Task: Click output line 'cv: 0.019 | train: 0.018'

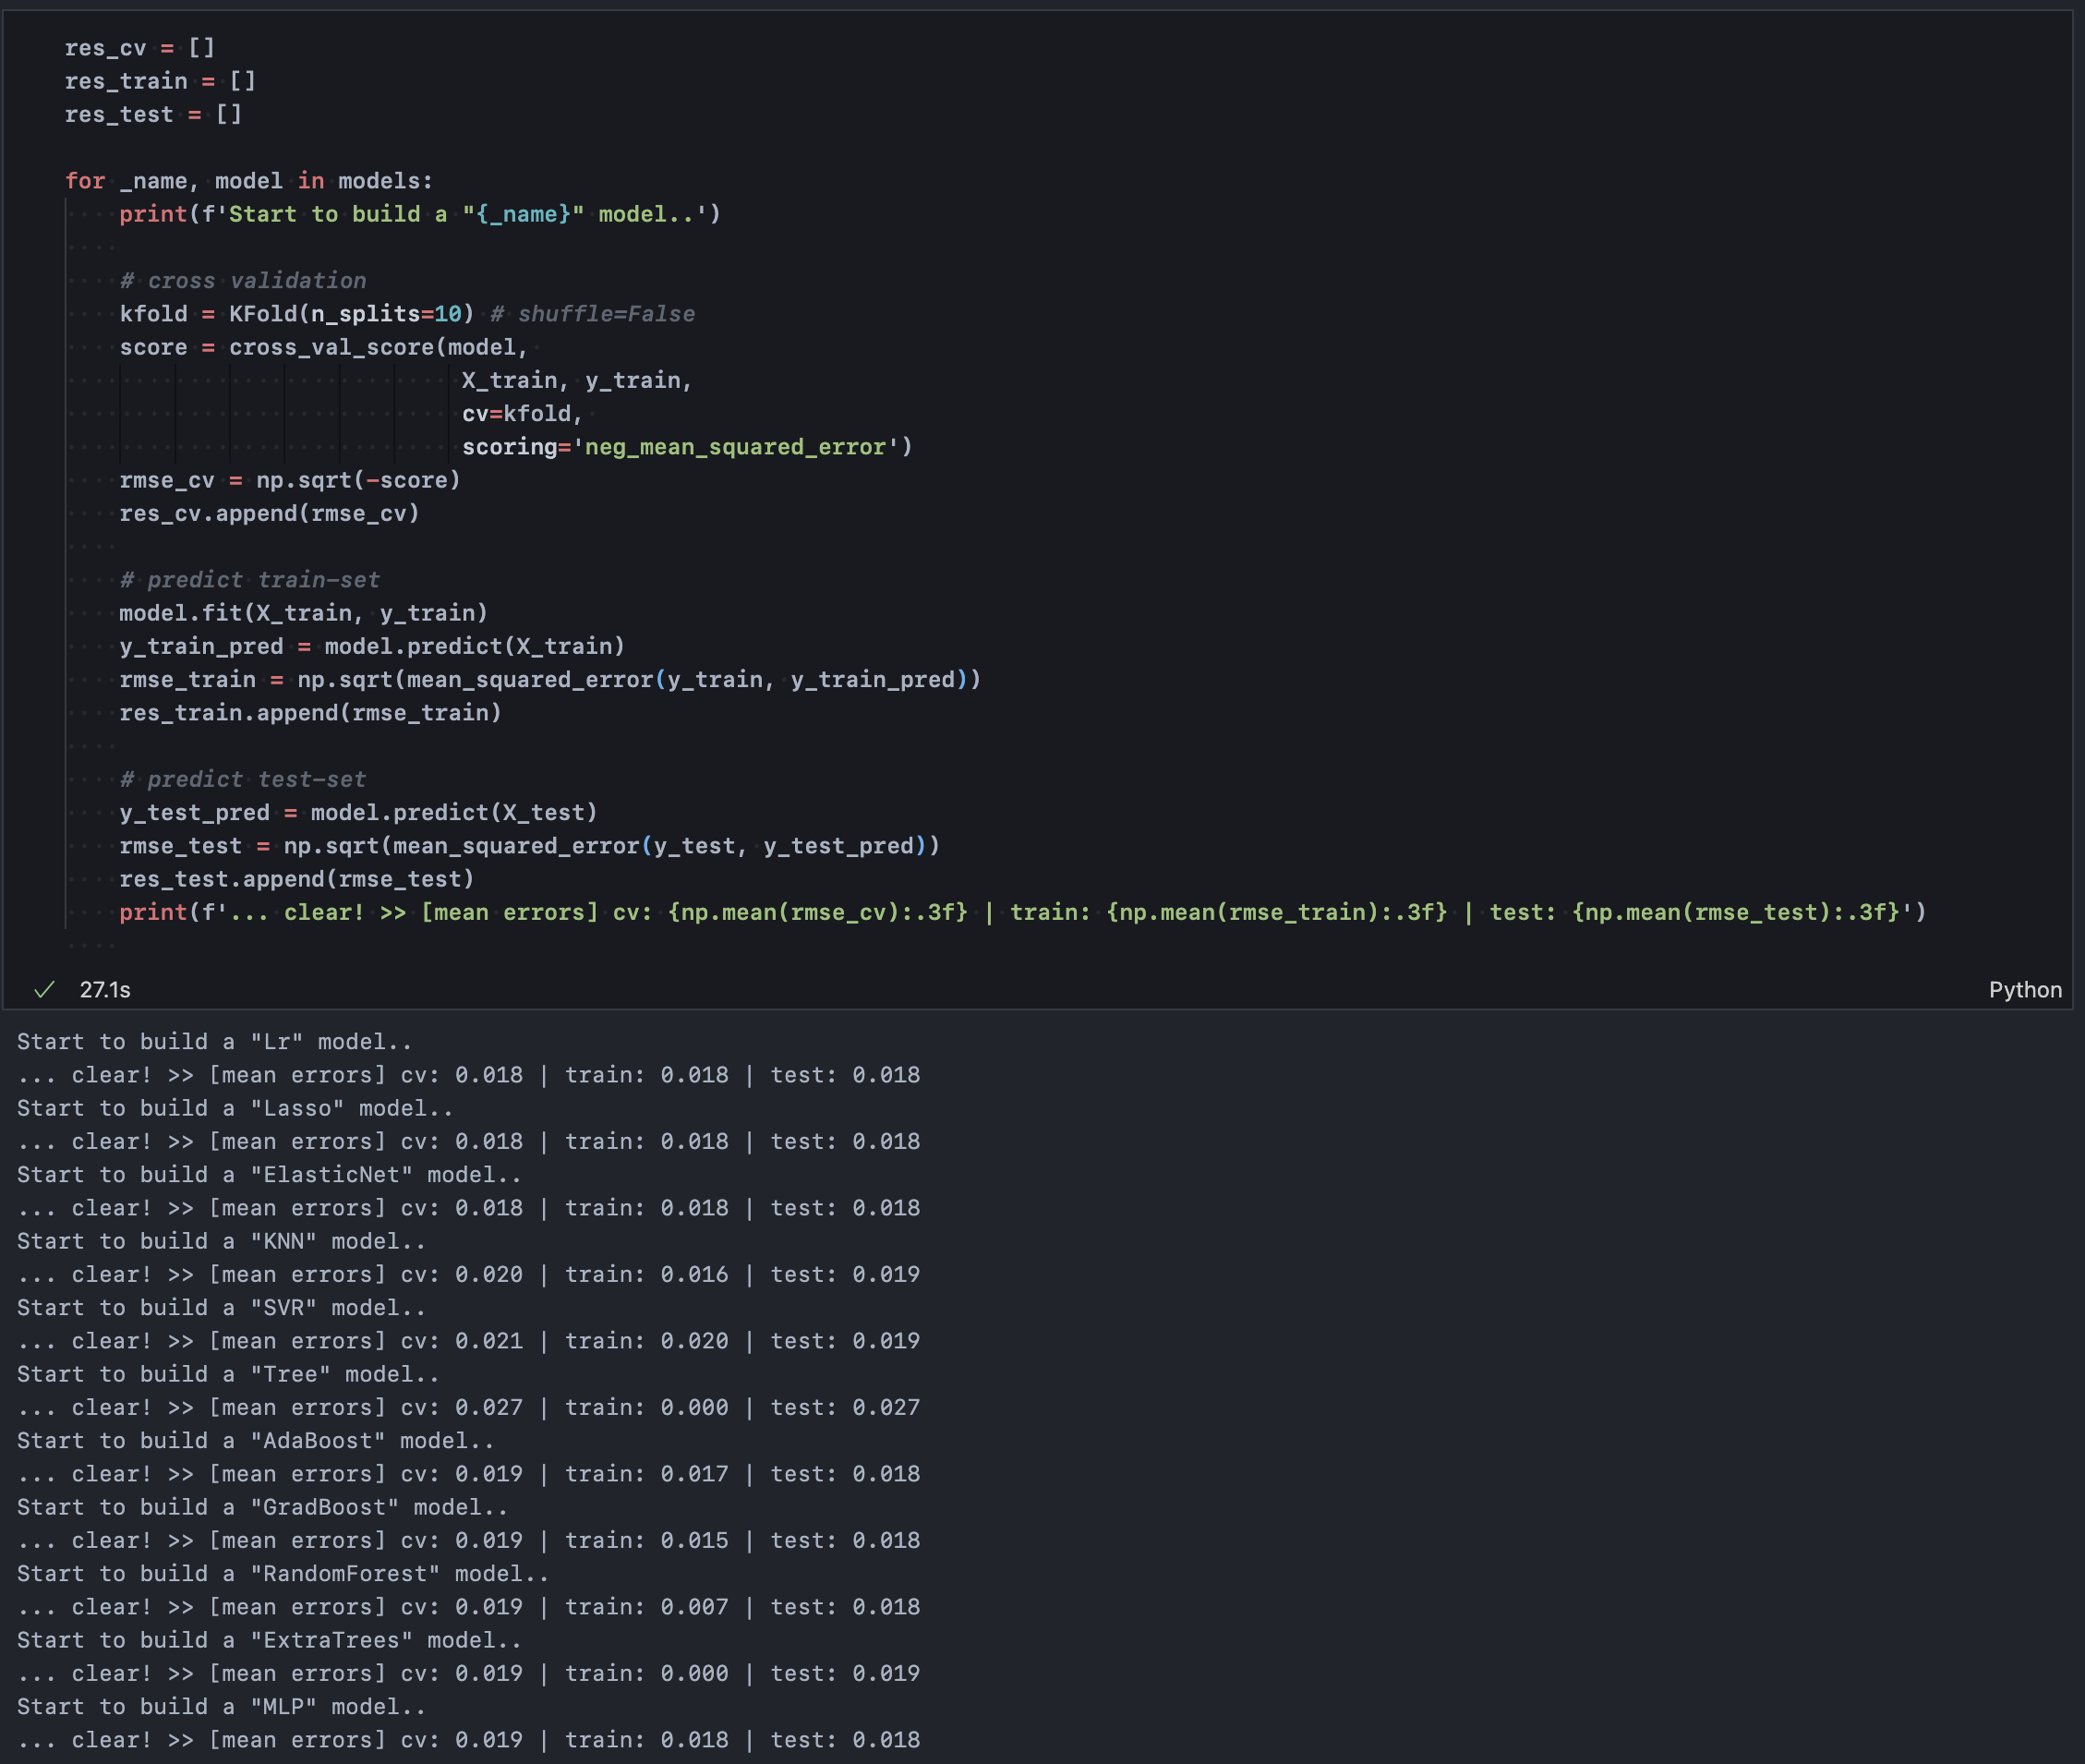Action: [x=469, y=1740]
